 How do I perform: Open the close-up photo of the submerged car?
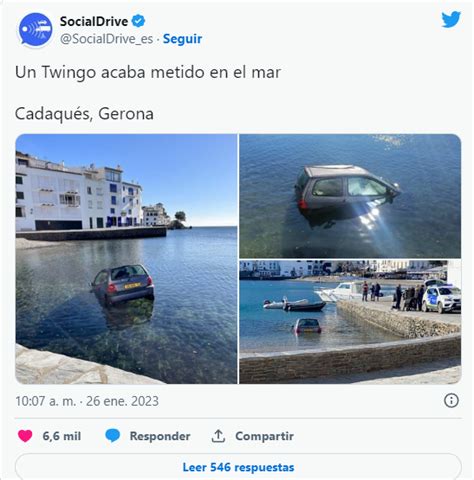click(x=350, y=196)
